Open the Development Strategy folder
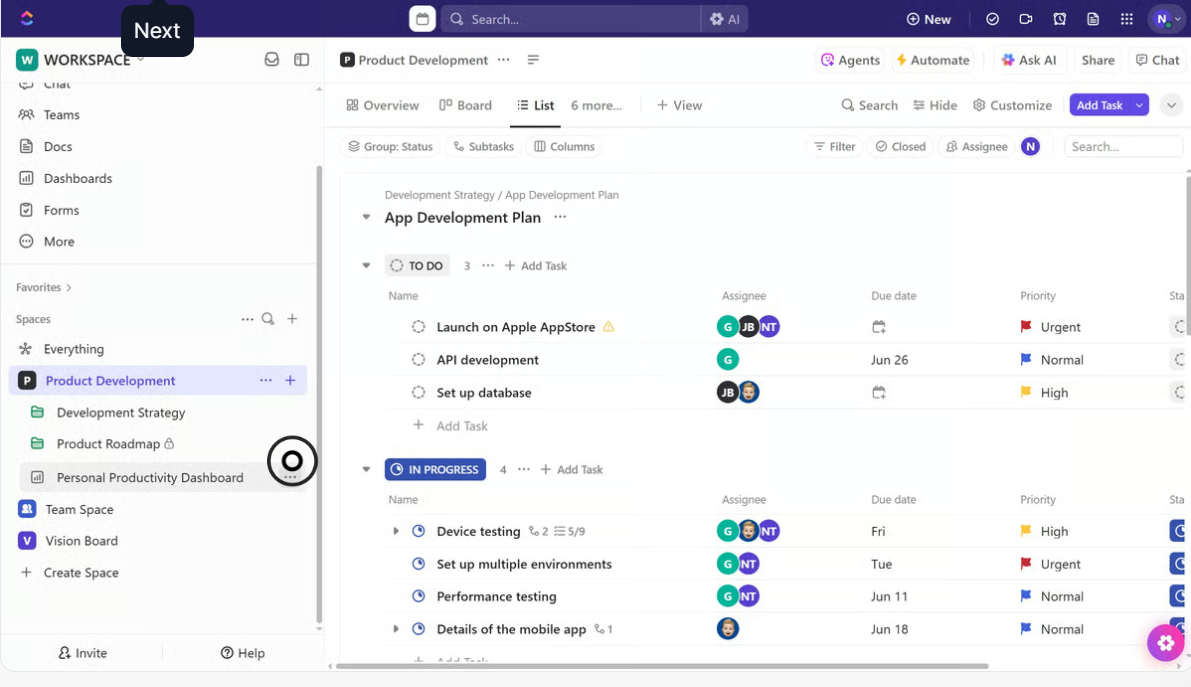Image resolution: width=1191 pixels, height=687 pixels. [x=121, y=413]
